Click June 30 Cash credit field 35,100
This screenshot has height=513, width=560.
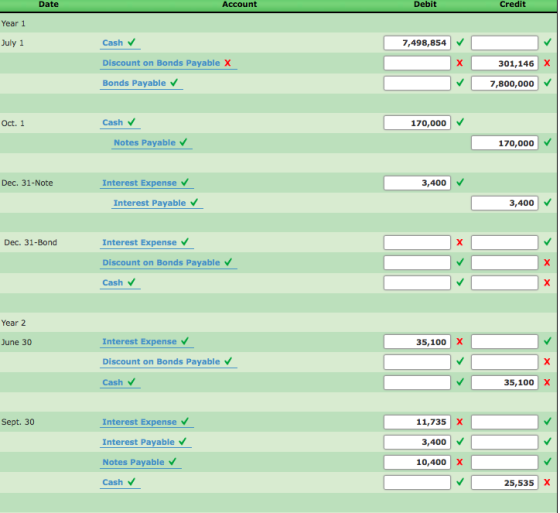505,382
